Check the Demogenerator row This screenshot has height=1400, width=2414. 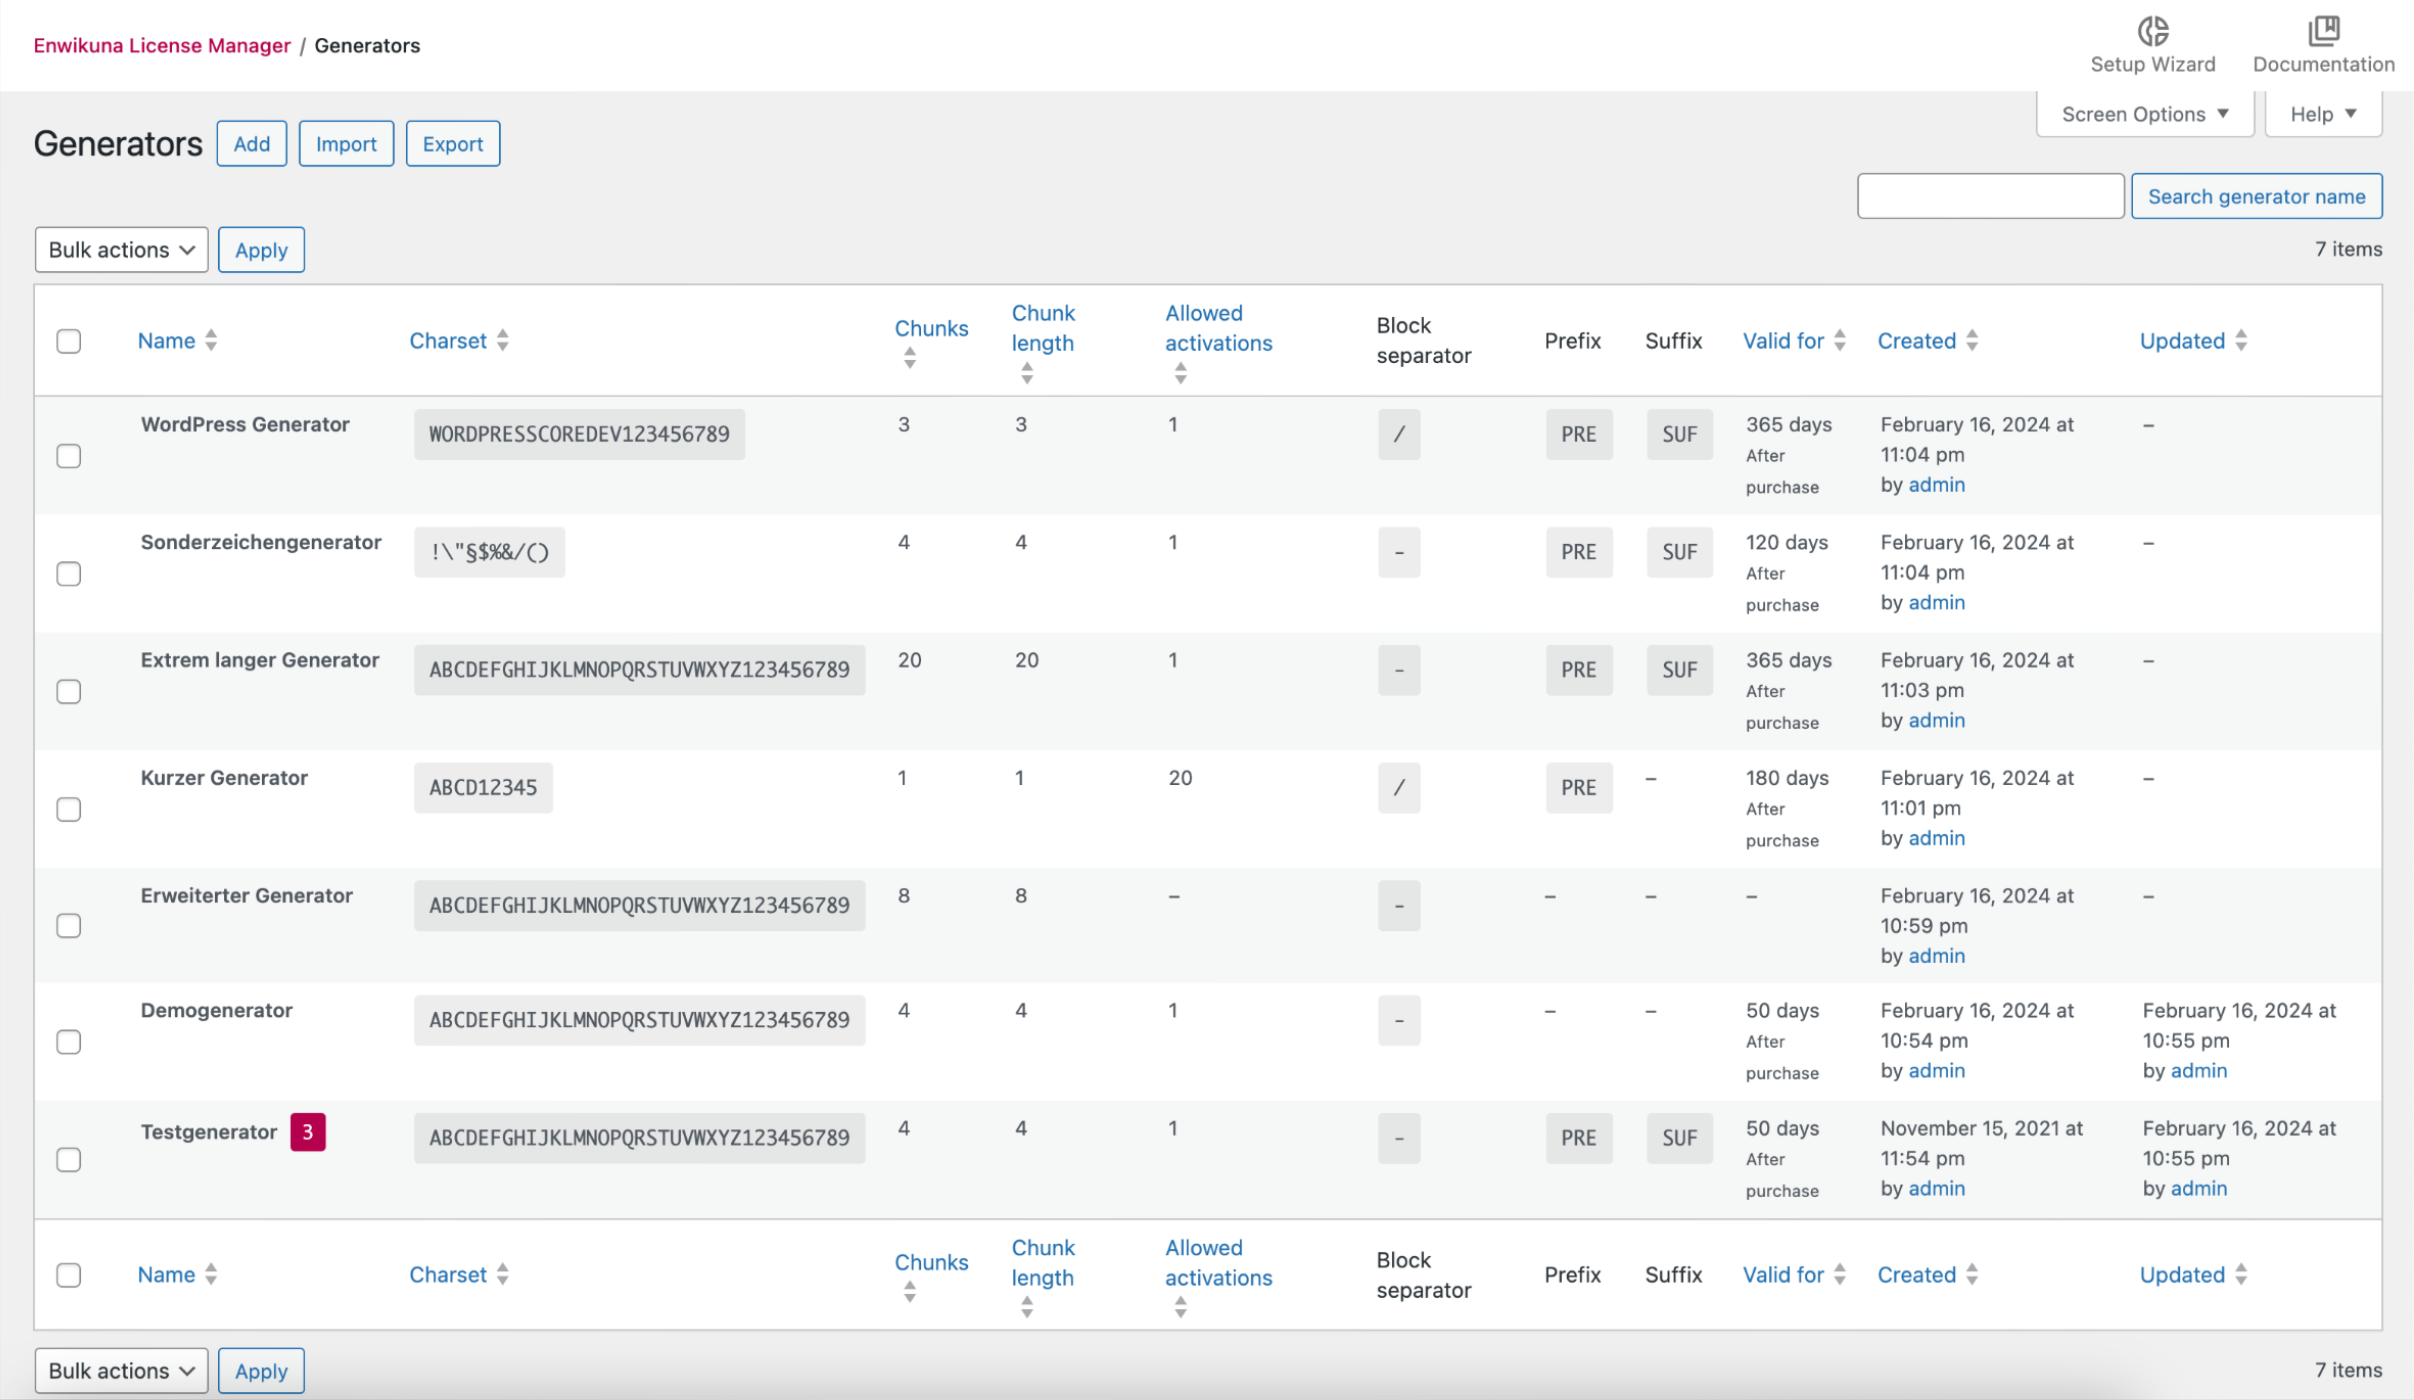[69, 1042]
